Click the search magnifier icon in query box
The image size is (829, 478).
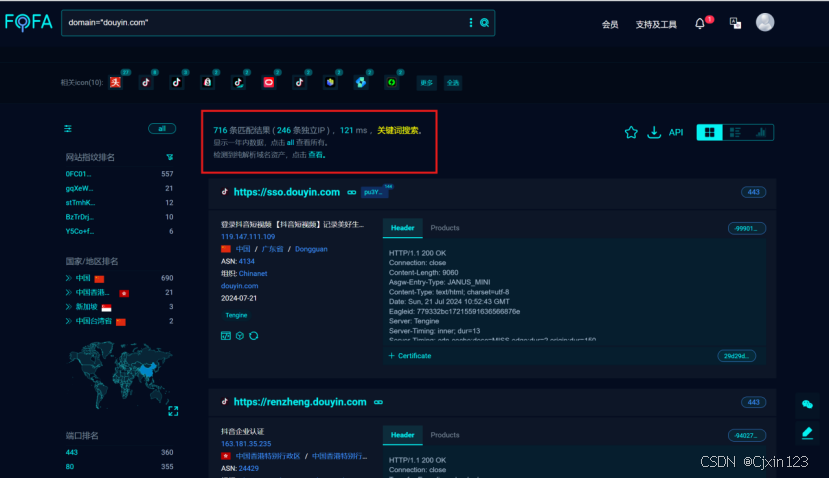coord(484,23)
